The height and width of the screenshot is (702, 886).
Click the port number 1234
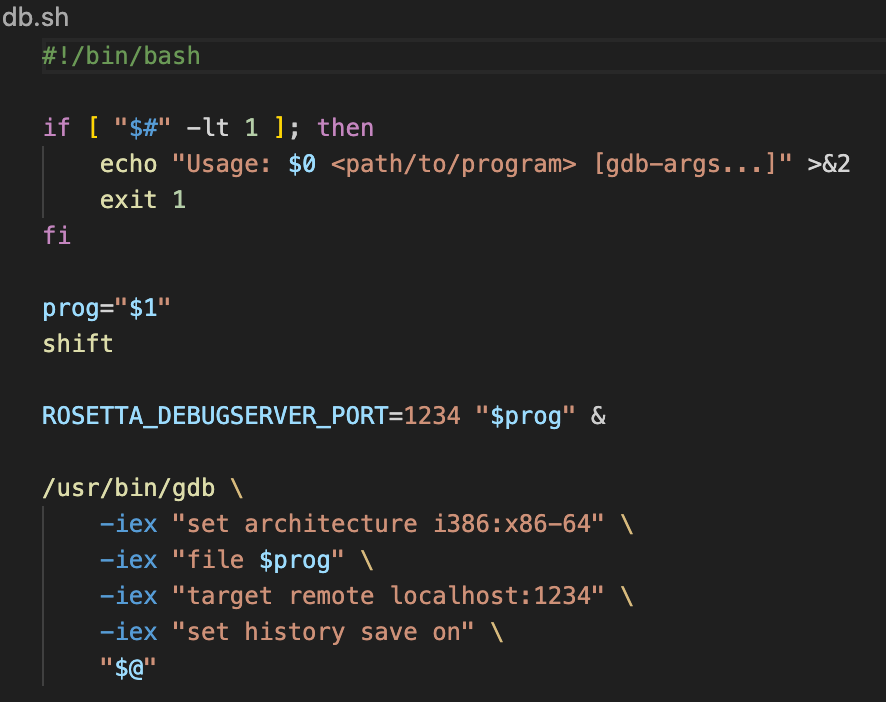[x=435, y=415]
